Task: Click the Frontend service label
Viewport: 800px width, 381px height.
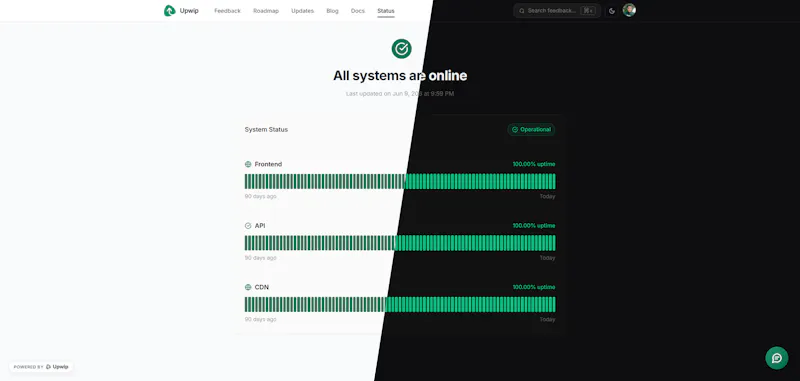Action: 268,164
